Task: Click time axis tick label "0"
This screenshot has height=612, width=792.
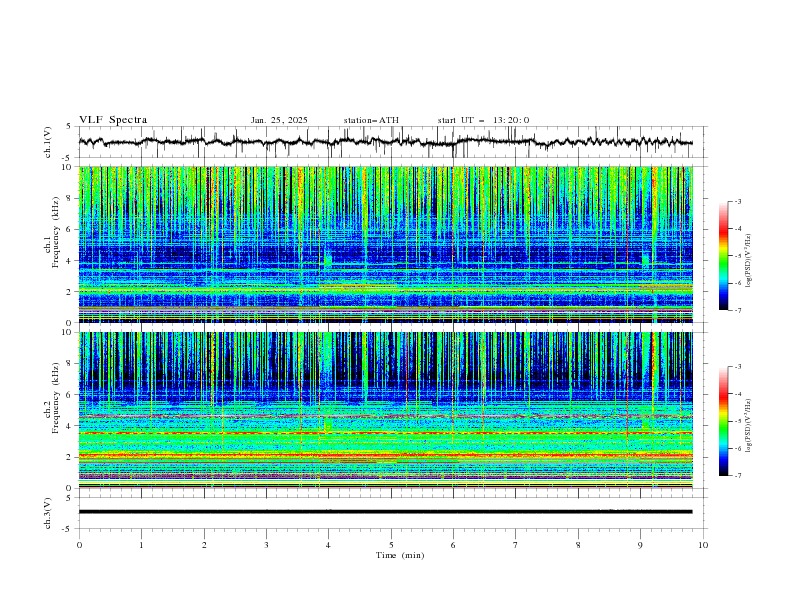Action: click(79, 545)
